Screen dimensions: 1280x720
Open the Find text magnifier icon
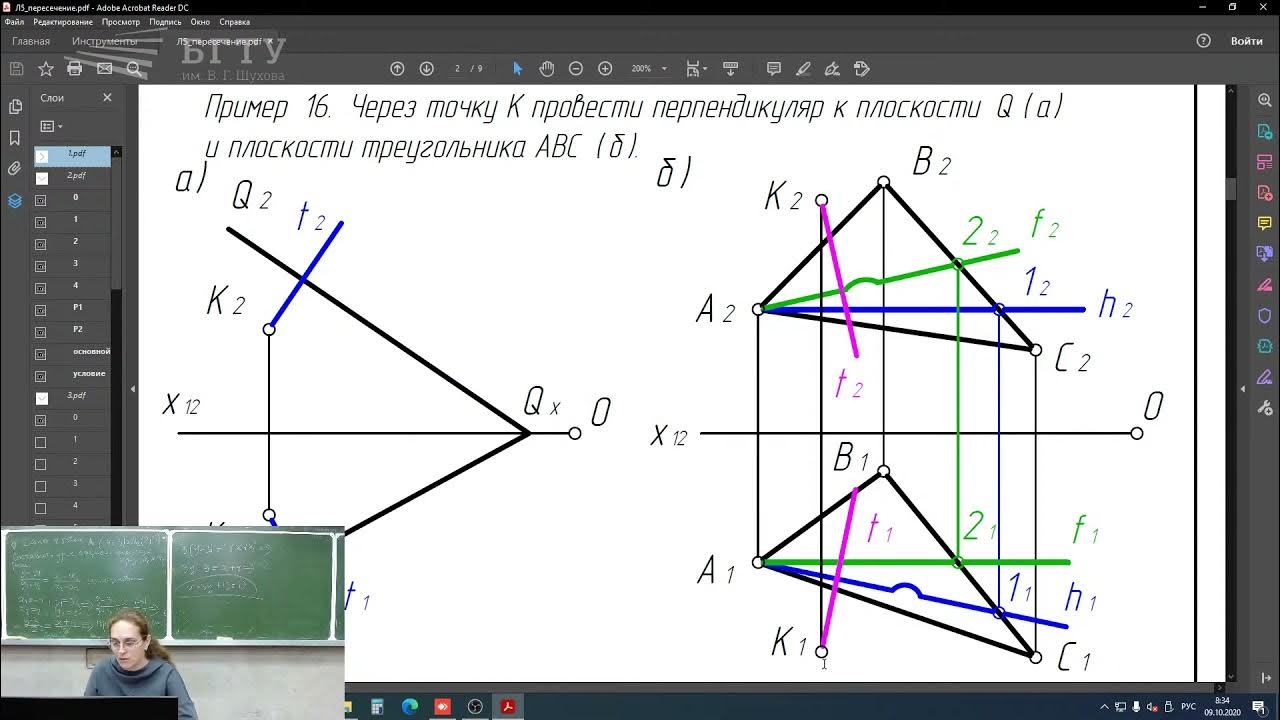(134, 69)
